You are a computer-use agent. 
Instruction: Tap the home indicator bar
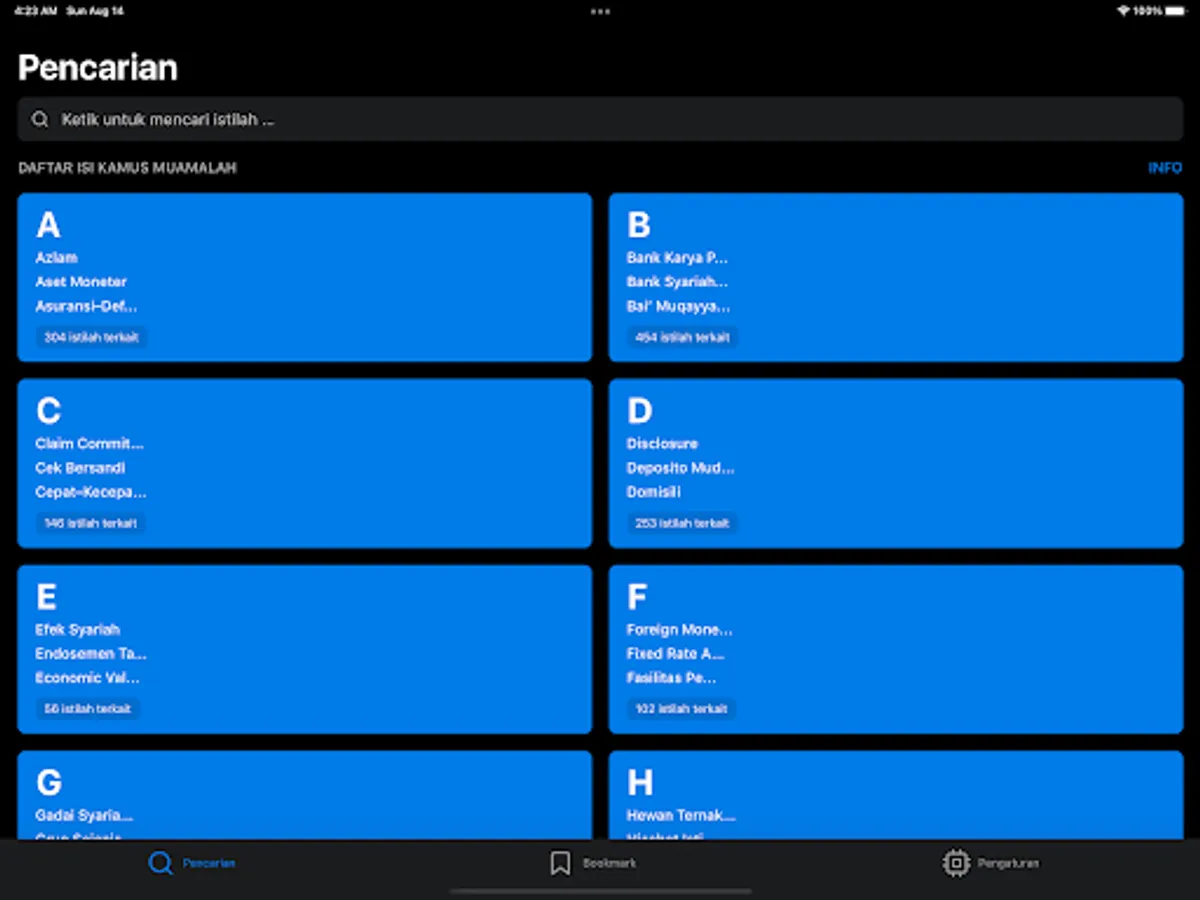[600, 891]
